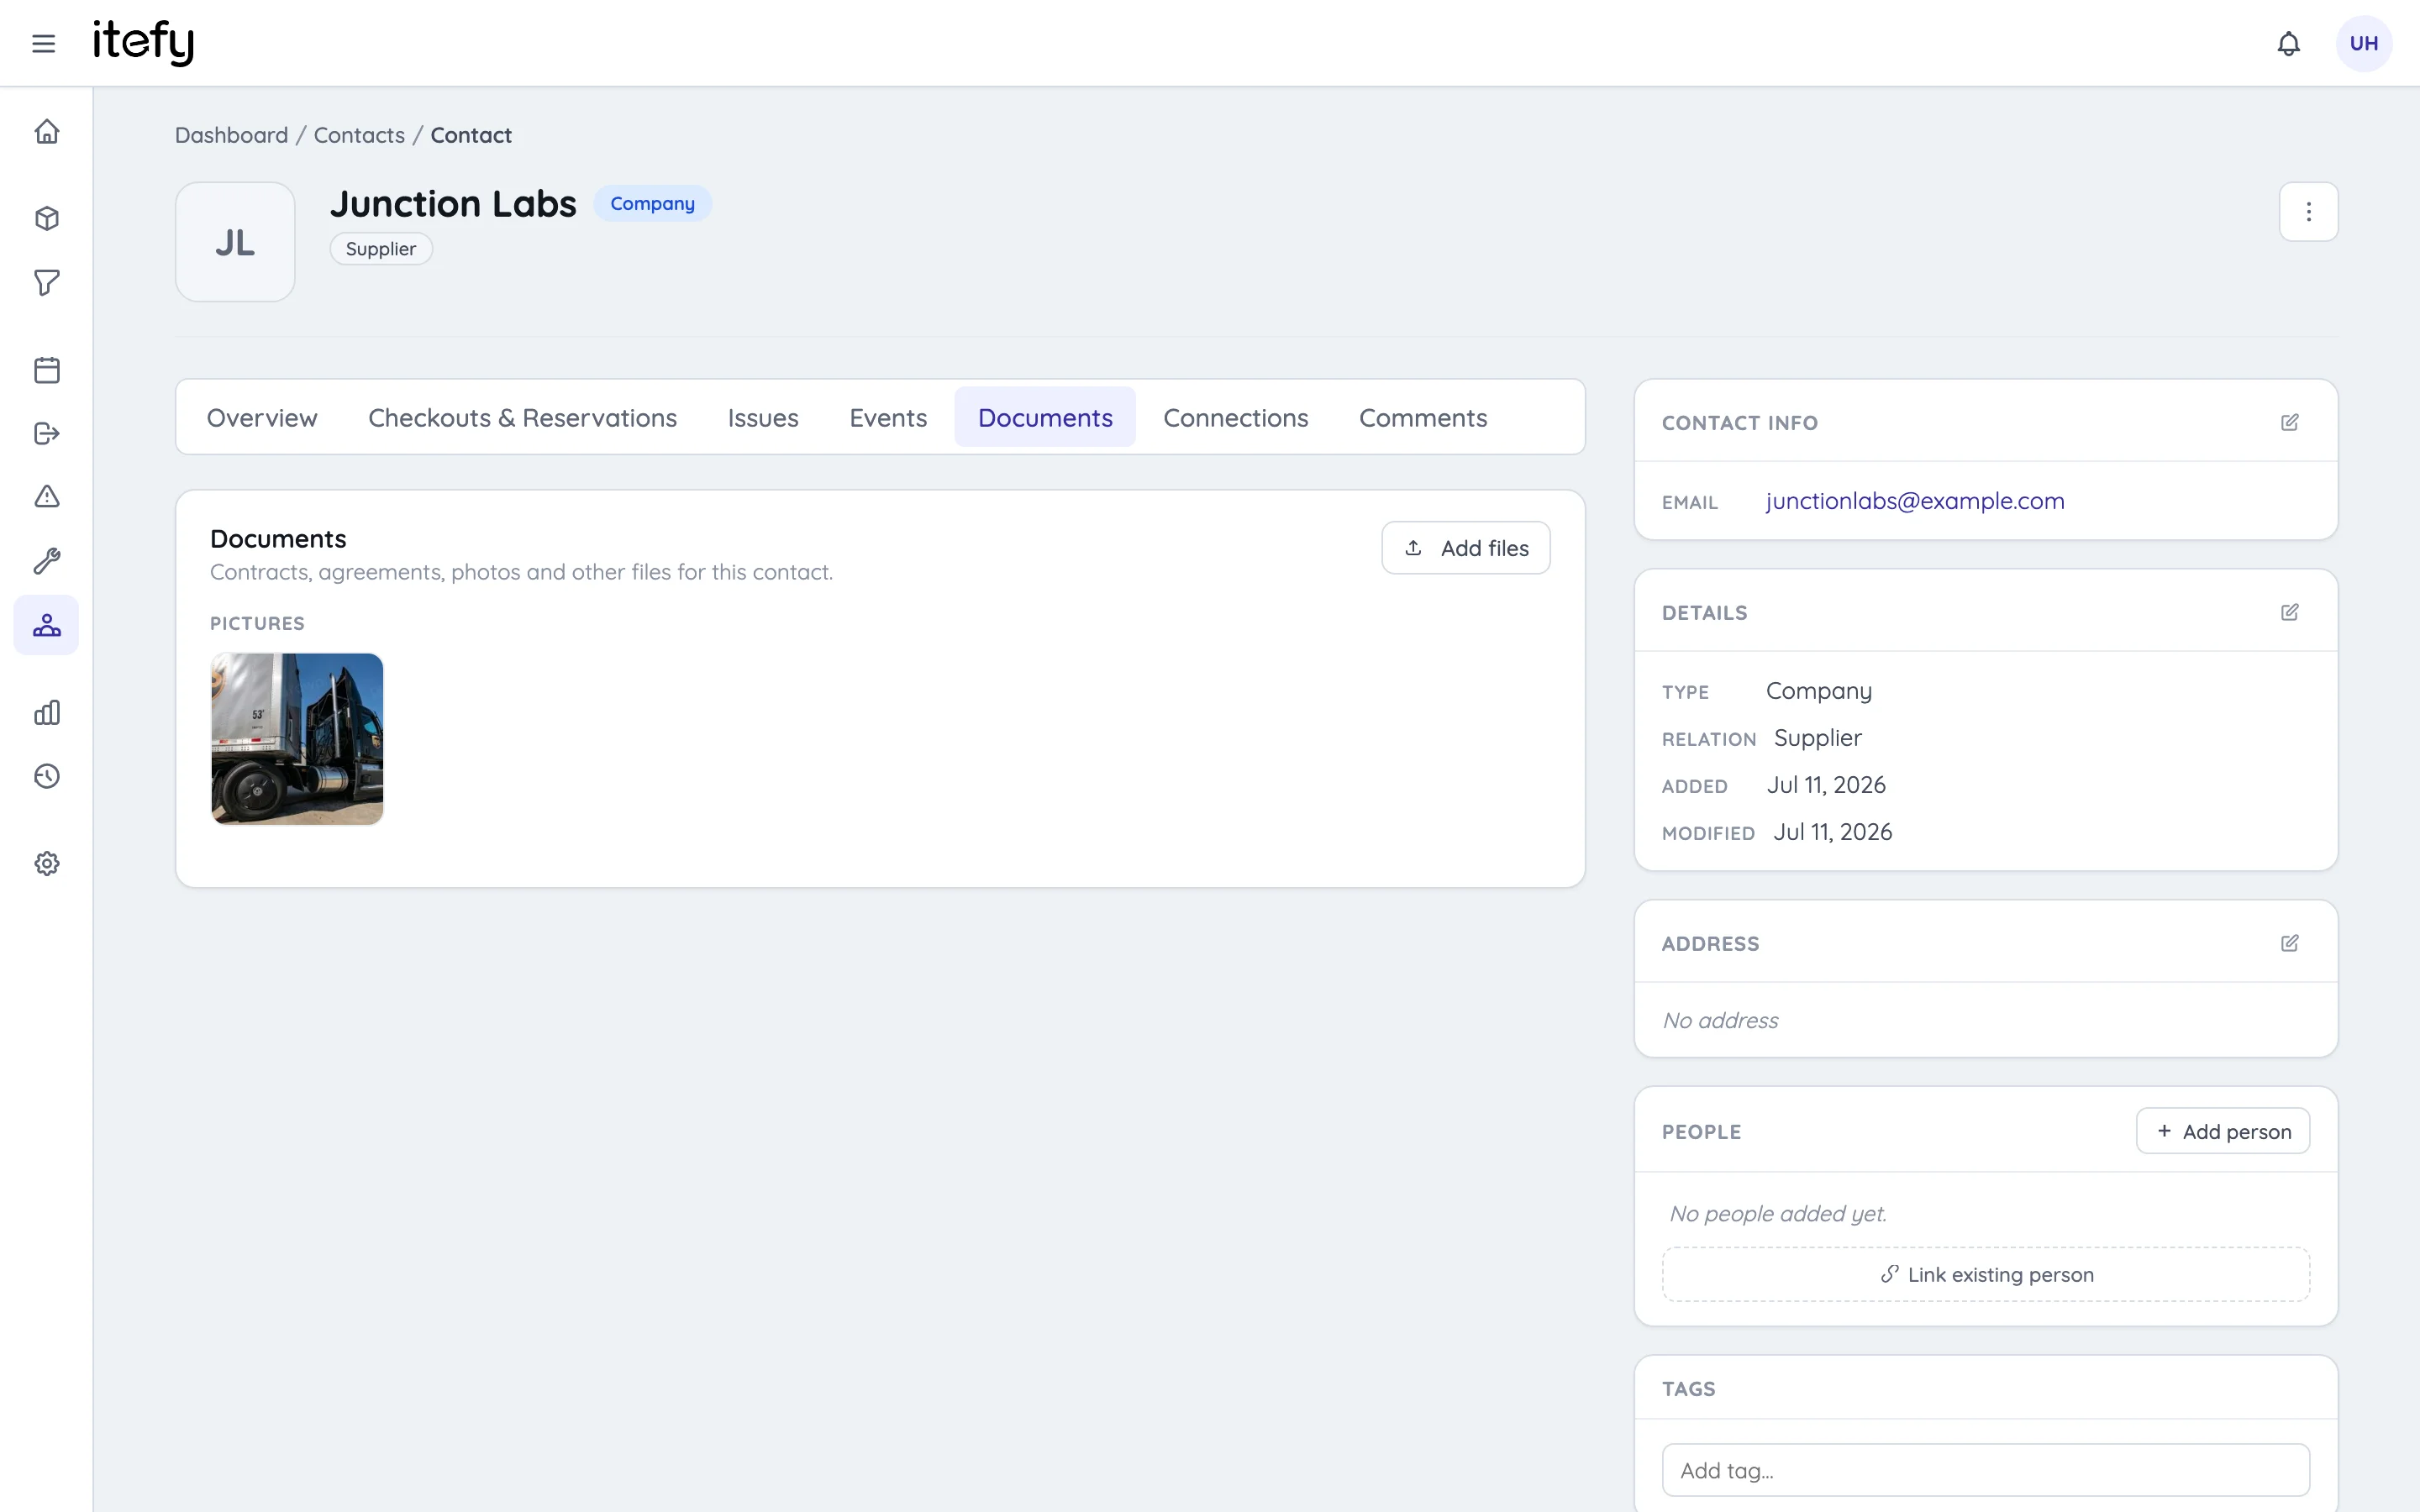Open the hamburger menu icon
Image resolution: width=2420 pixels, height=1512 pixels.
pyautogui.click(x=43, y=43)
